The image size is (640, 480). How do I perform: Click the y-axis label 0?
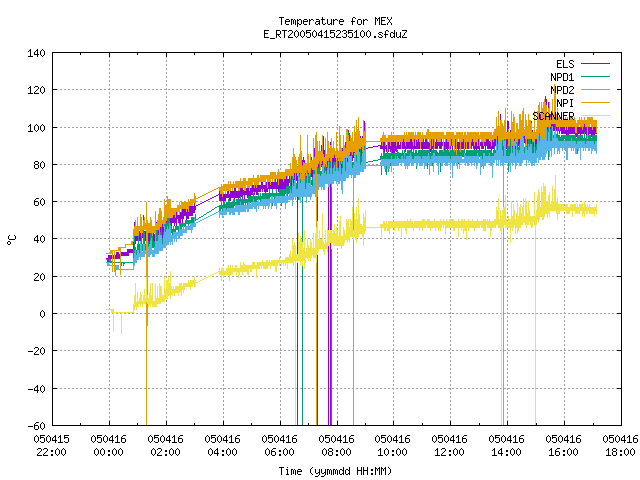(42, 314)
